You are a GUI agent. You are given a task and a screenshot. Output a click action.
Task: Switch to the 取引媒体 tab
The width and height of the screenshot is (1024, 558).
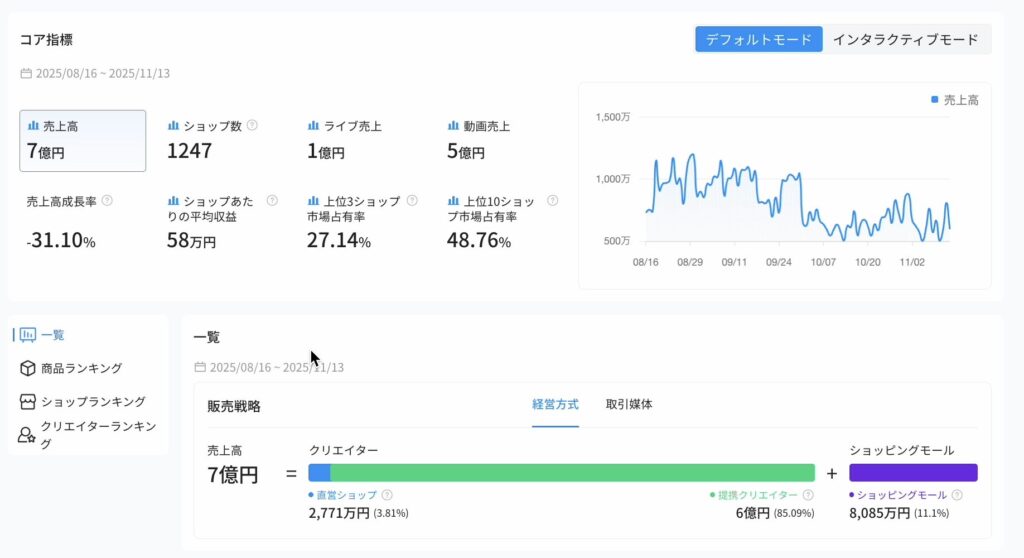[x=629, y=405]
